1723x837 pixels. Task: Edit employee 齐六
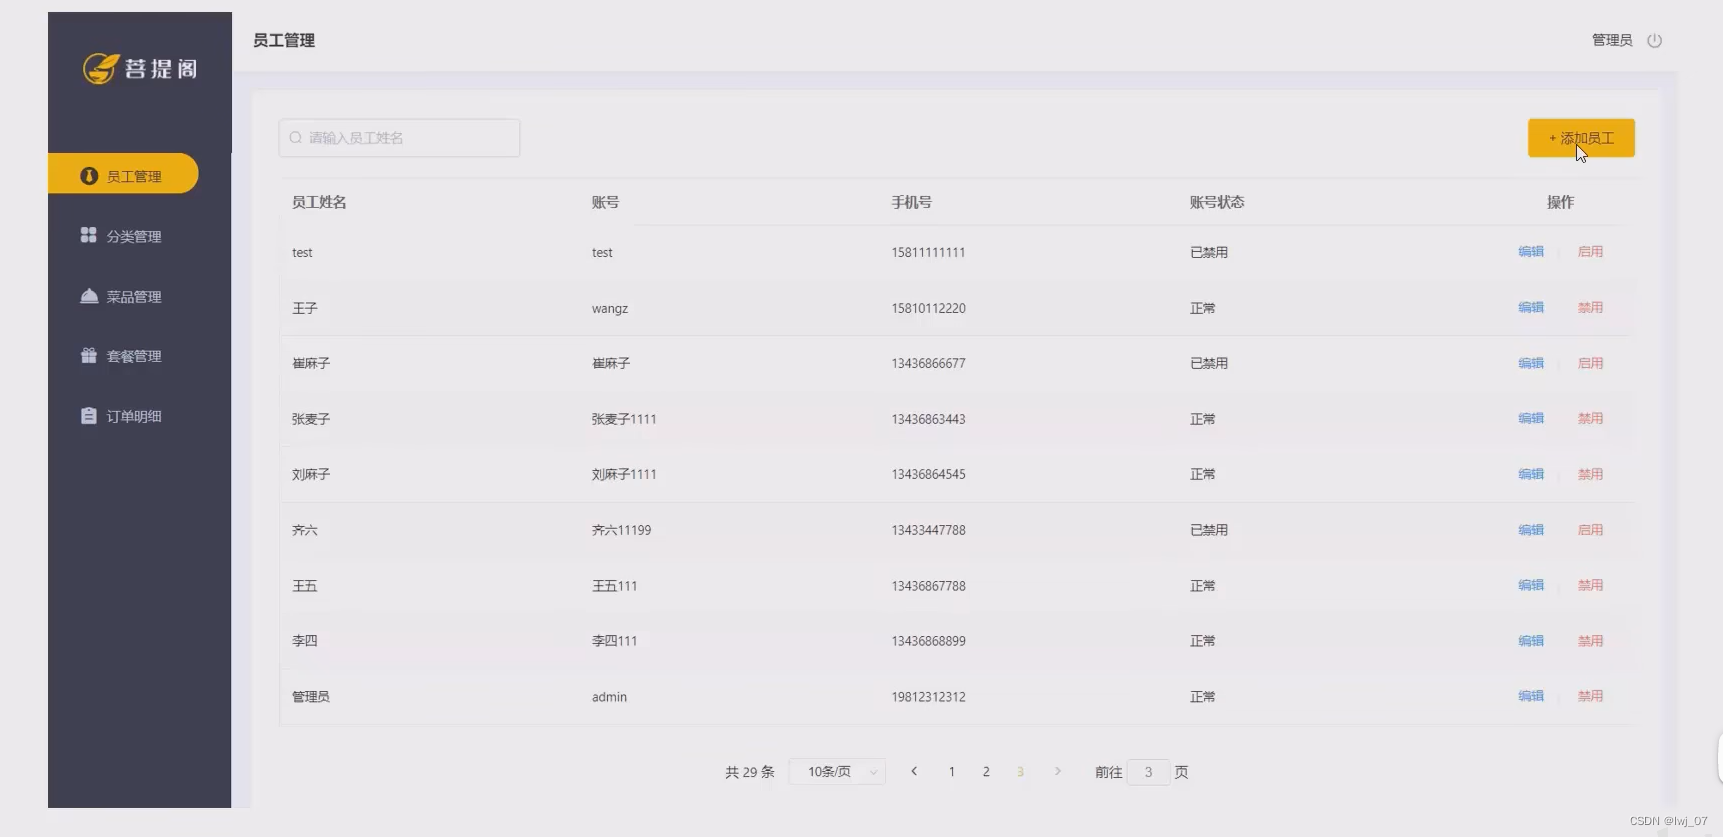point(1531,530)
